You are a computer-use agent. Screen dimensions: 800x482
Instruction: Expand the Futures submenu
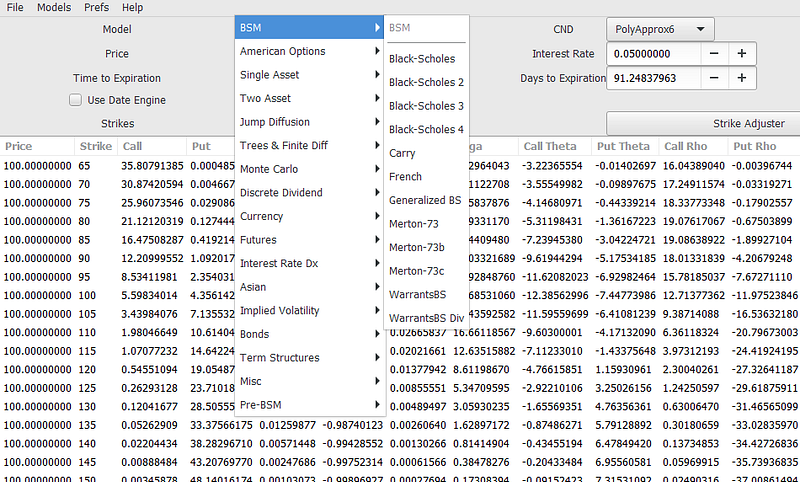click(309, 240)
